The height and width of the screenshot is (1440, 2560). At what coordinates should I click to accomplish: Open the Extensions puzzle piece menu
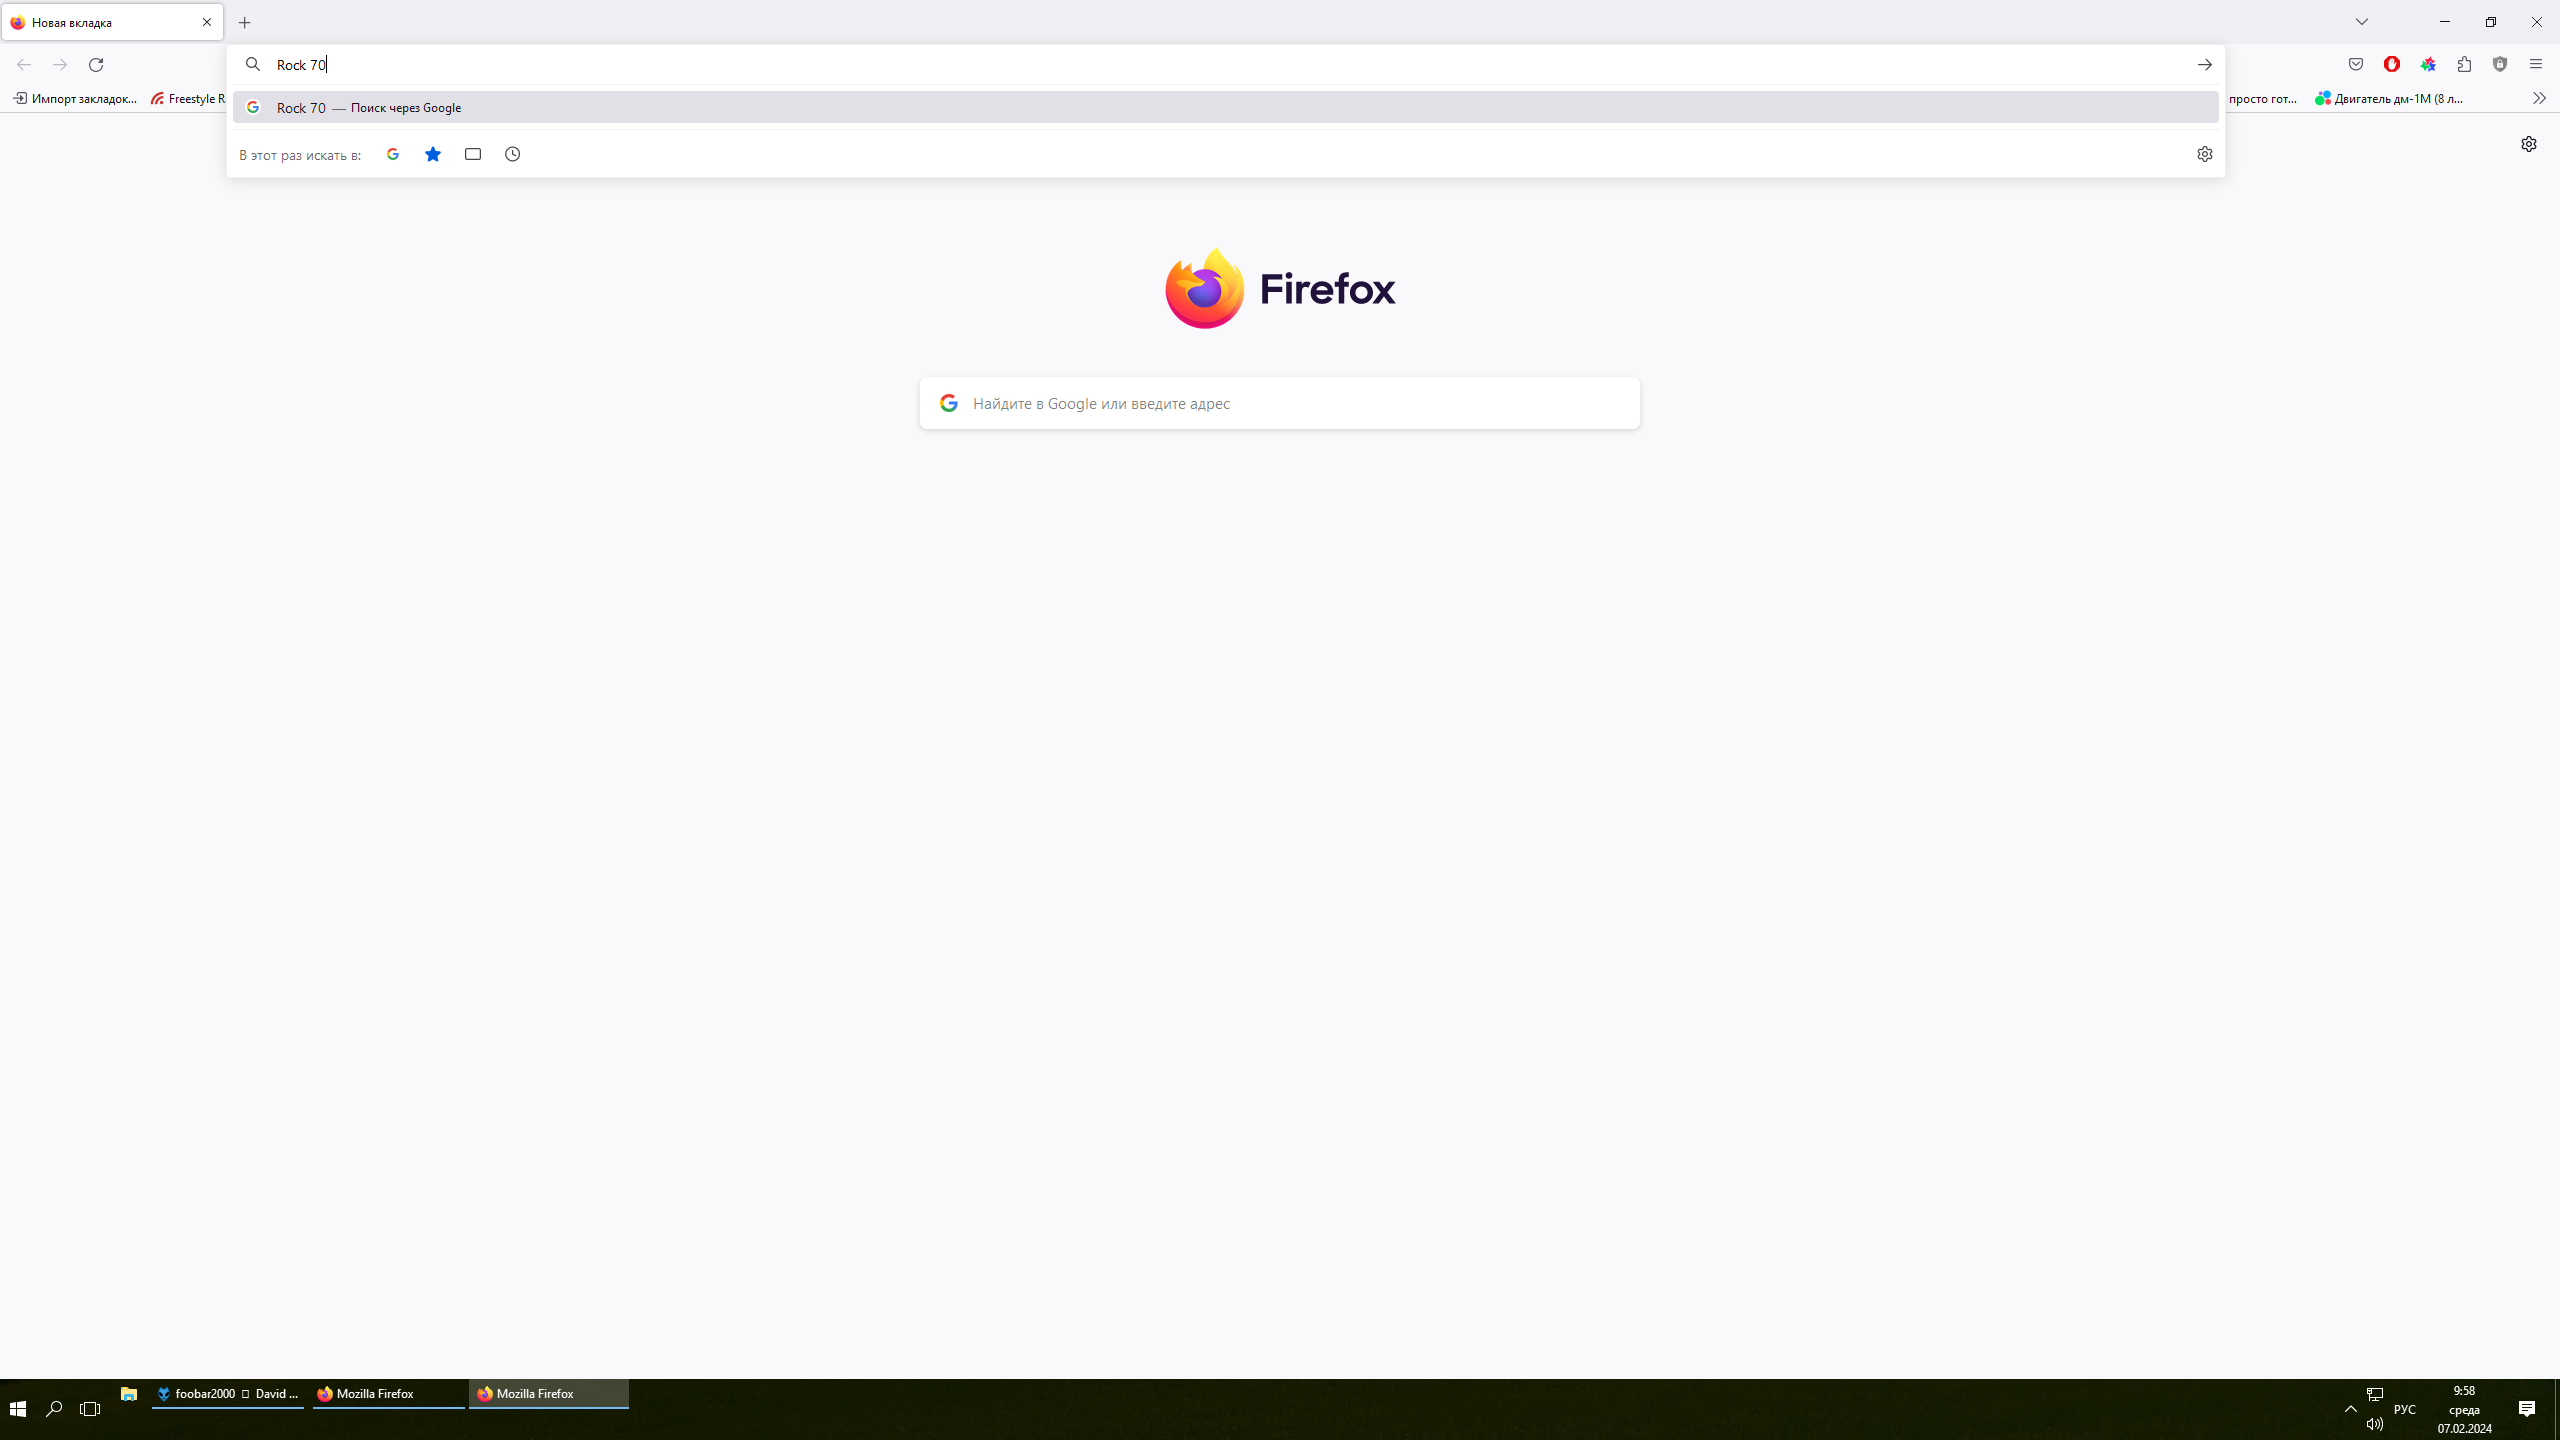pos(2464,64)
